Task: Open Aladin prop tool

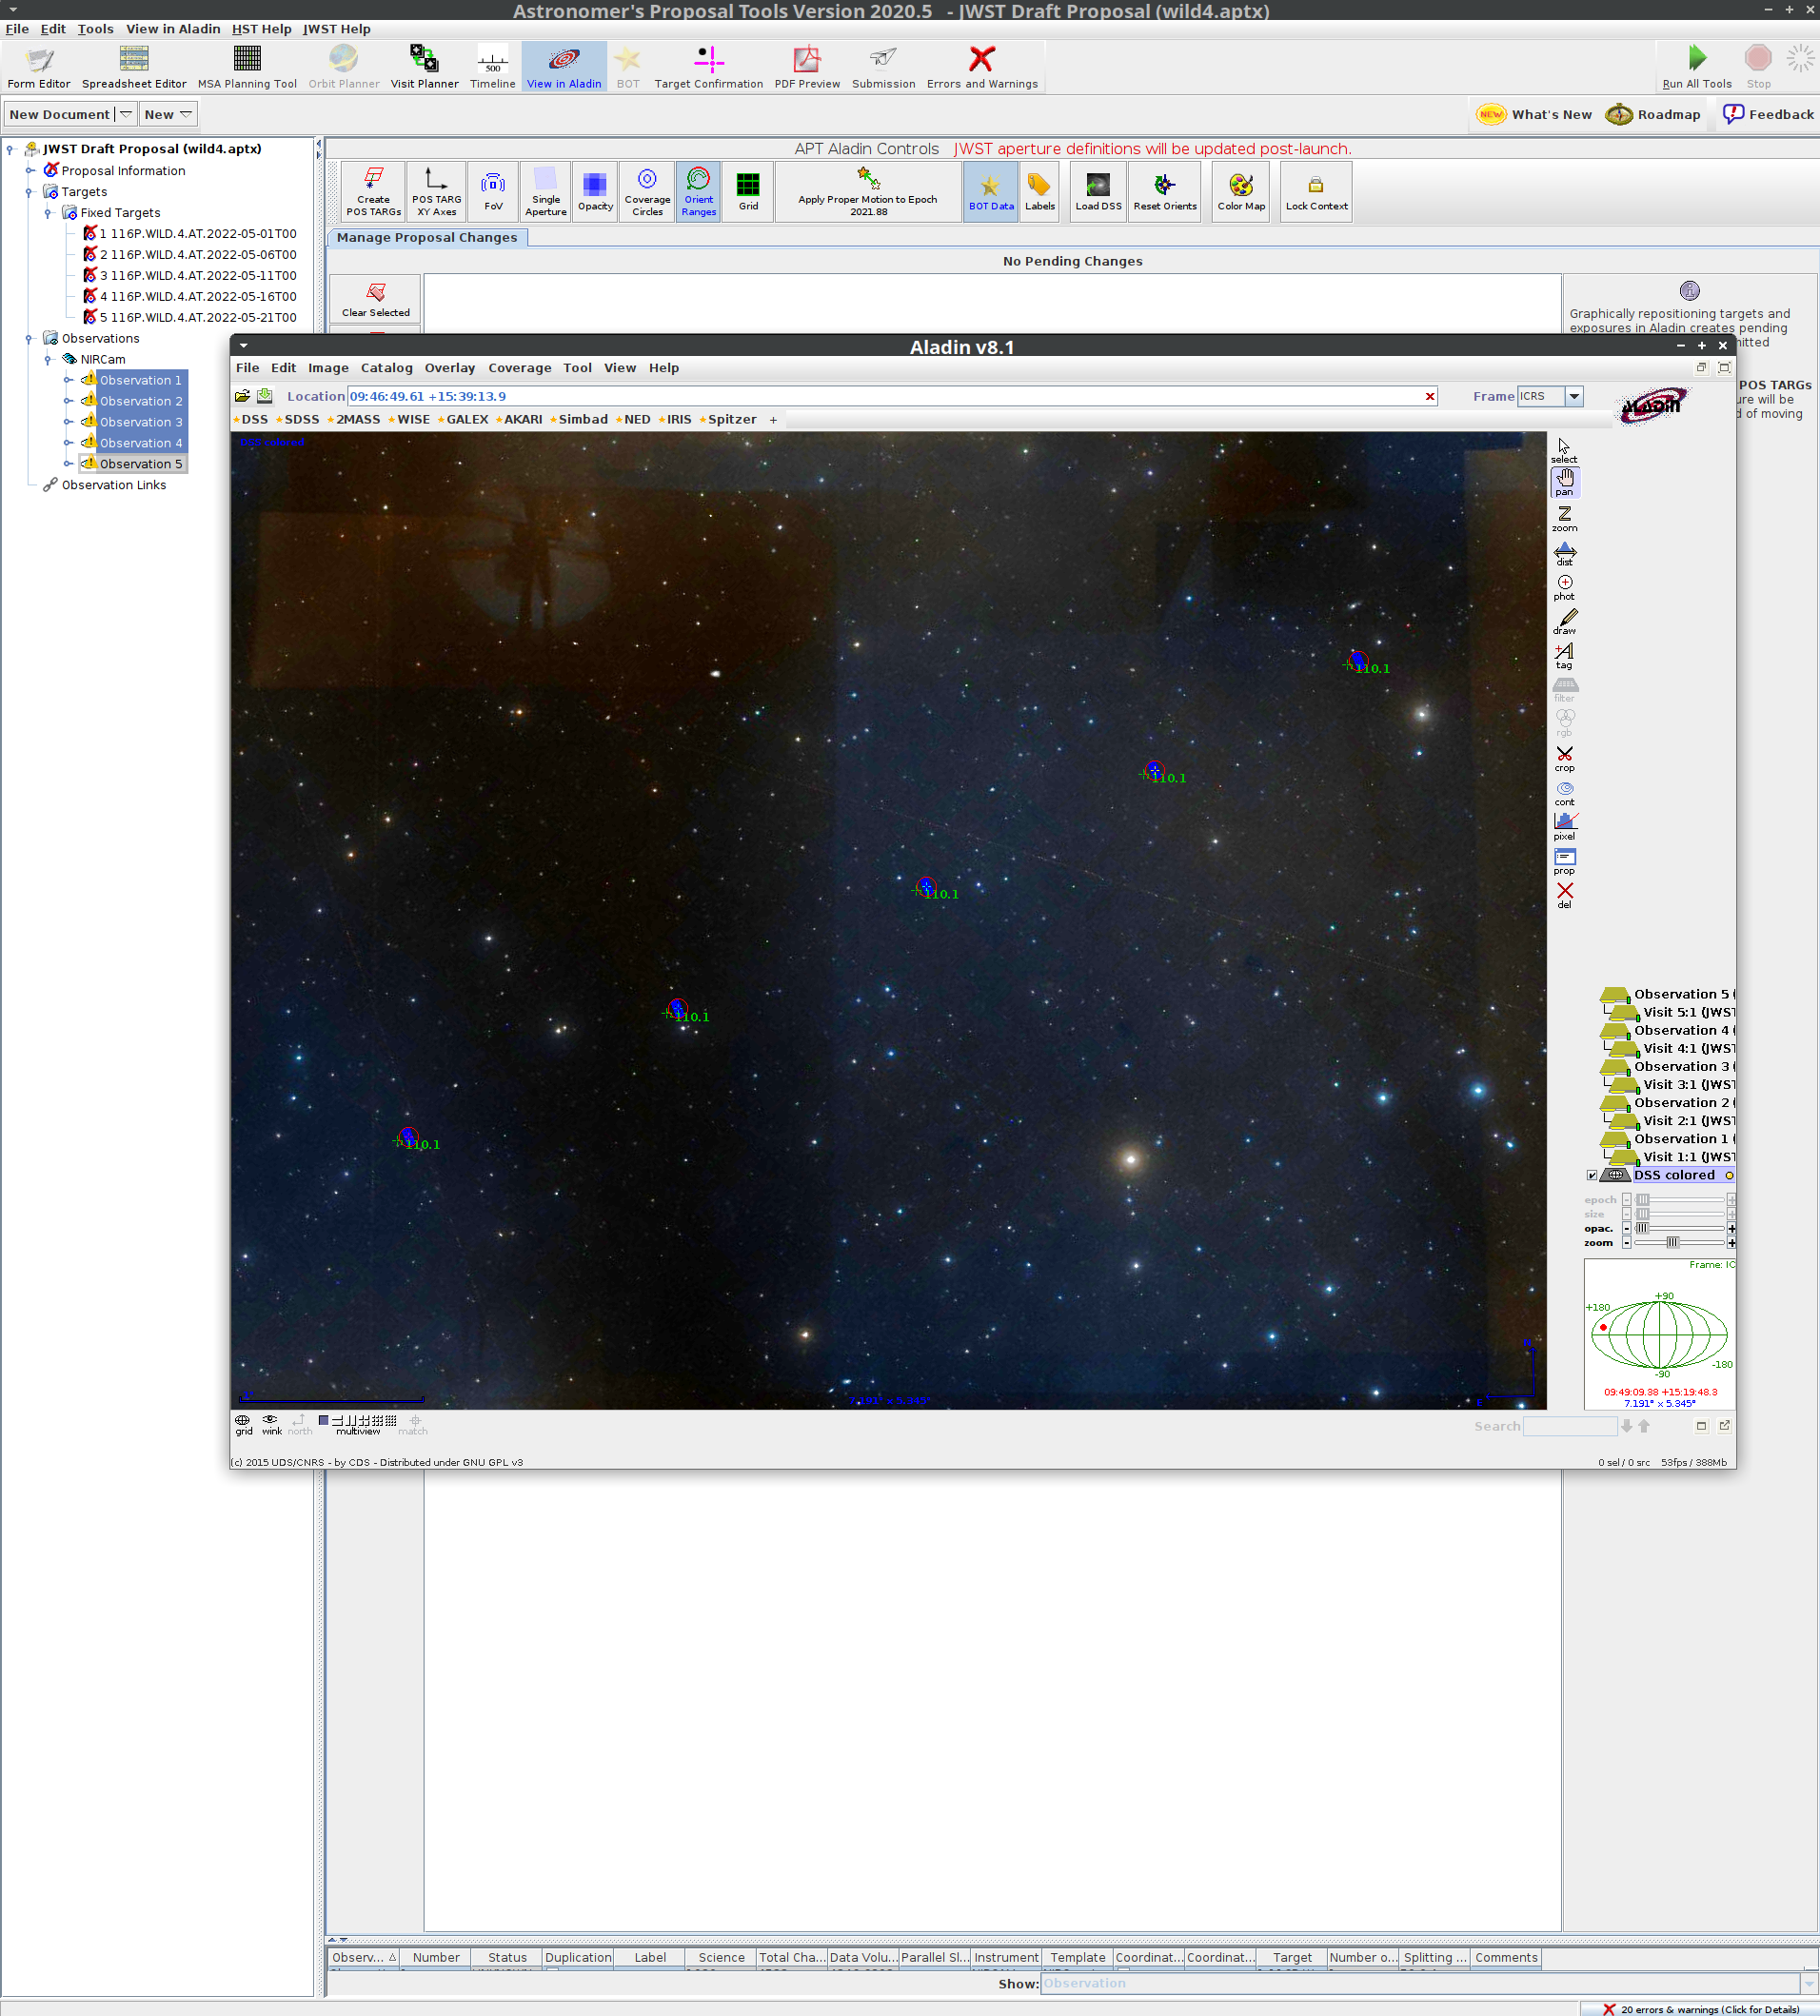Action: click(1564, 862)
